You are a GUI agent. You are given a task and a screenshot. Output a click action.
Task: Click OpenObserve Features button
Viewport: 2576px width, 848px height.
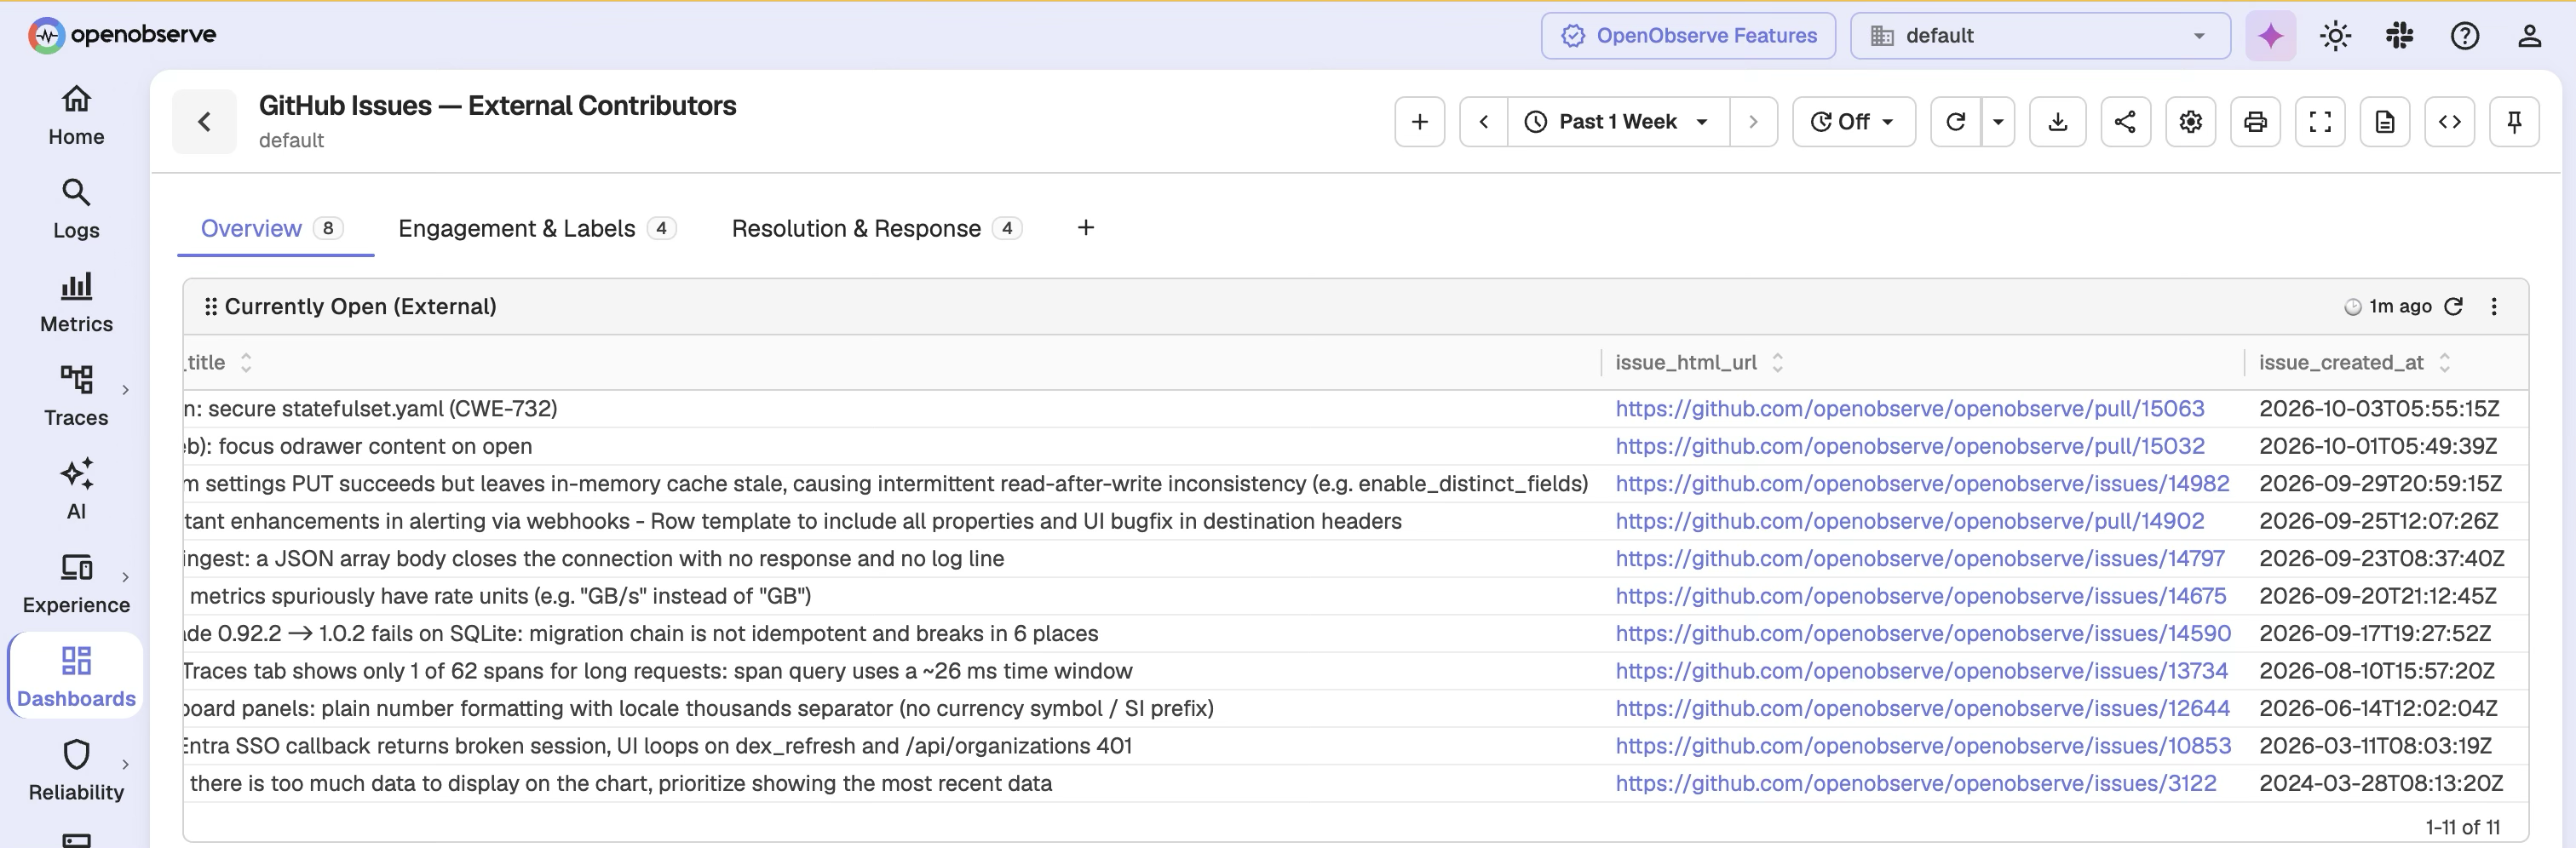[x=1688, y=36]
